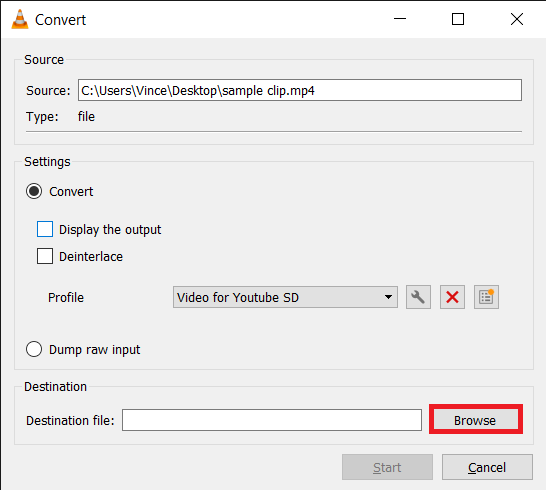Cancel the Convert dialog
Screen dimensions: 546x490
click(487, 467)
